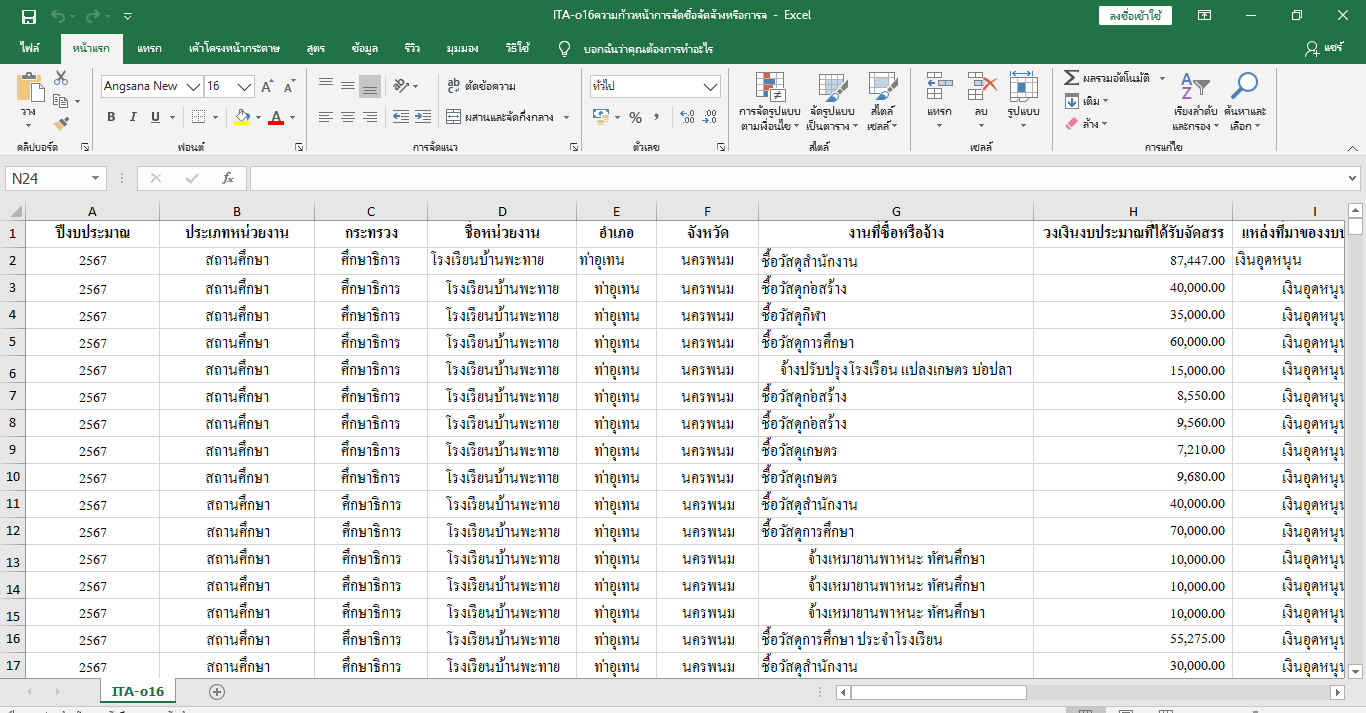The image size is (1366, 713).
Task: Add a new sheet with plus button
Action: click(x=217, y=691)
